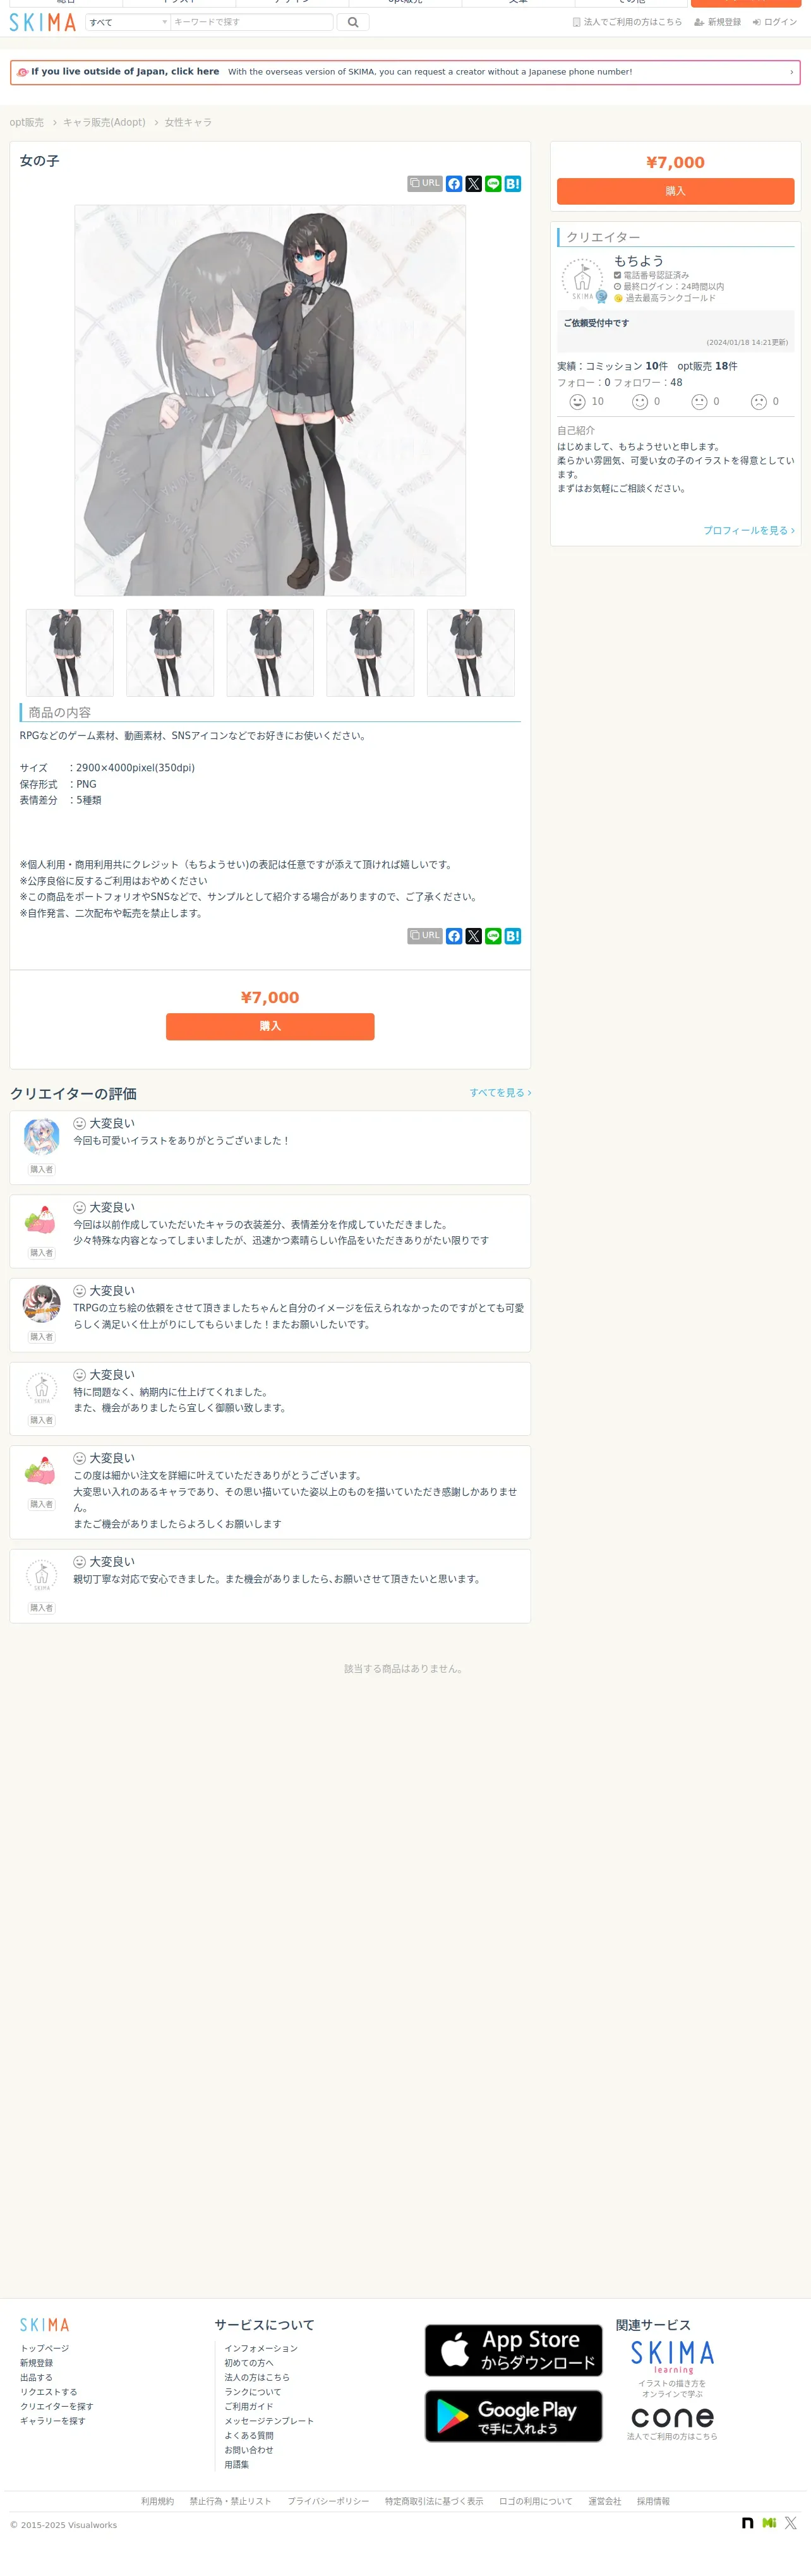811x2576 pixels.
Task: Share on Hatena Bookmark using the lower B! icon
Action: (x=513, y=936)
